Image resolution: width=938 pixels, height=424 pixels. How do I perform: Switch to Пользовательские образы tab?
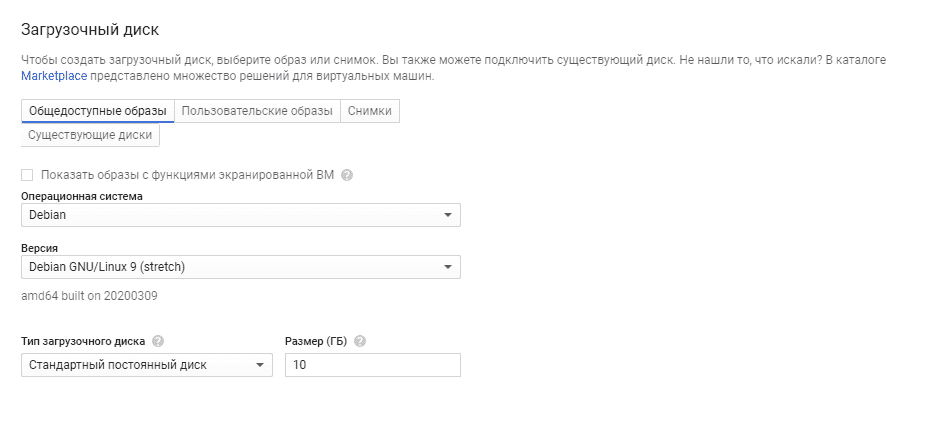coord(257,110)
